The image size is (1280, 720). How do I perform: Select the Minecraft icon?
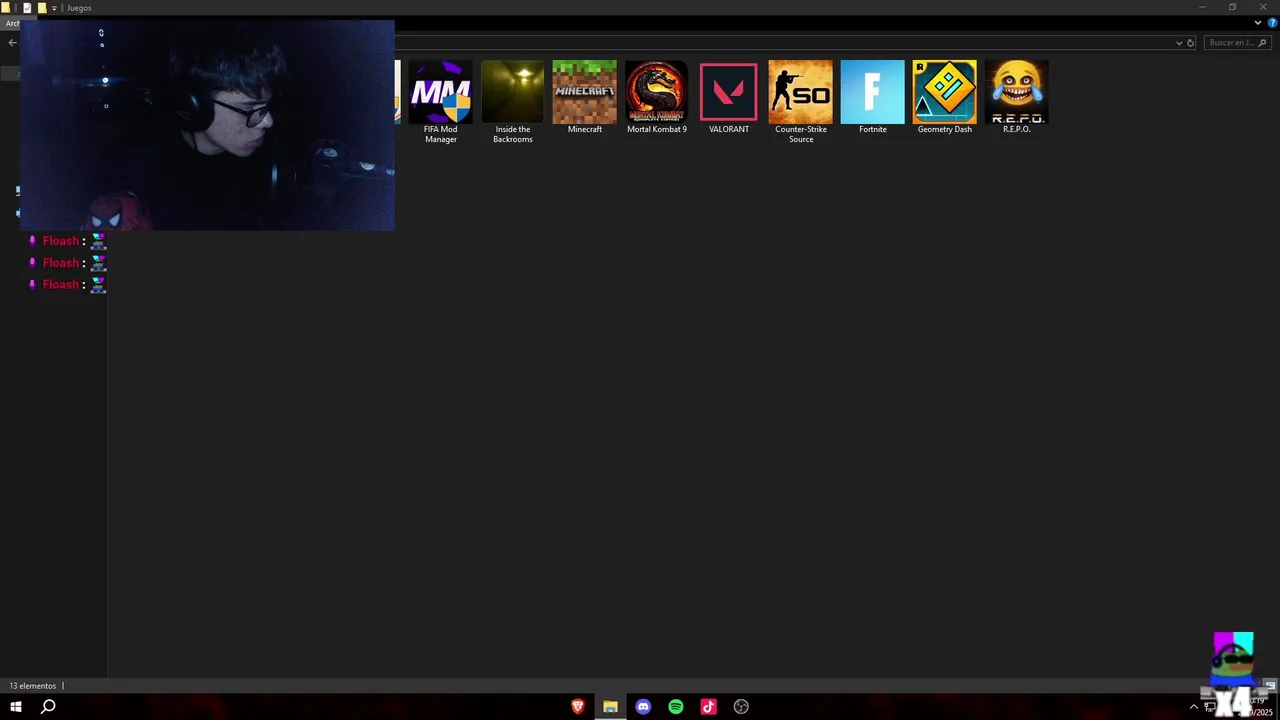[x=585, y=92]
